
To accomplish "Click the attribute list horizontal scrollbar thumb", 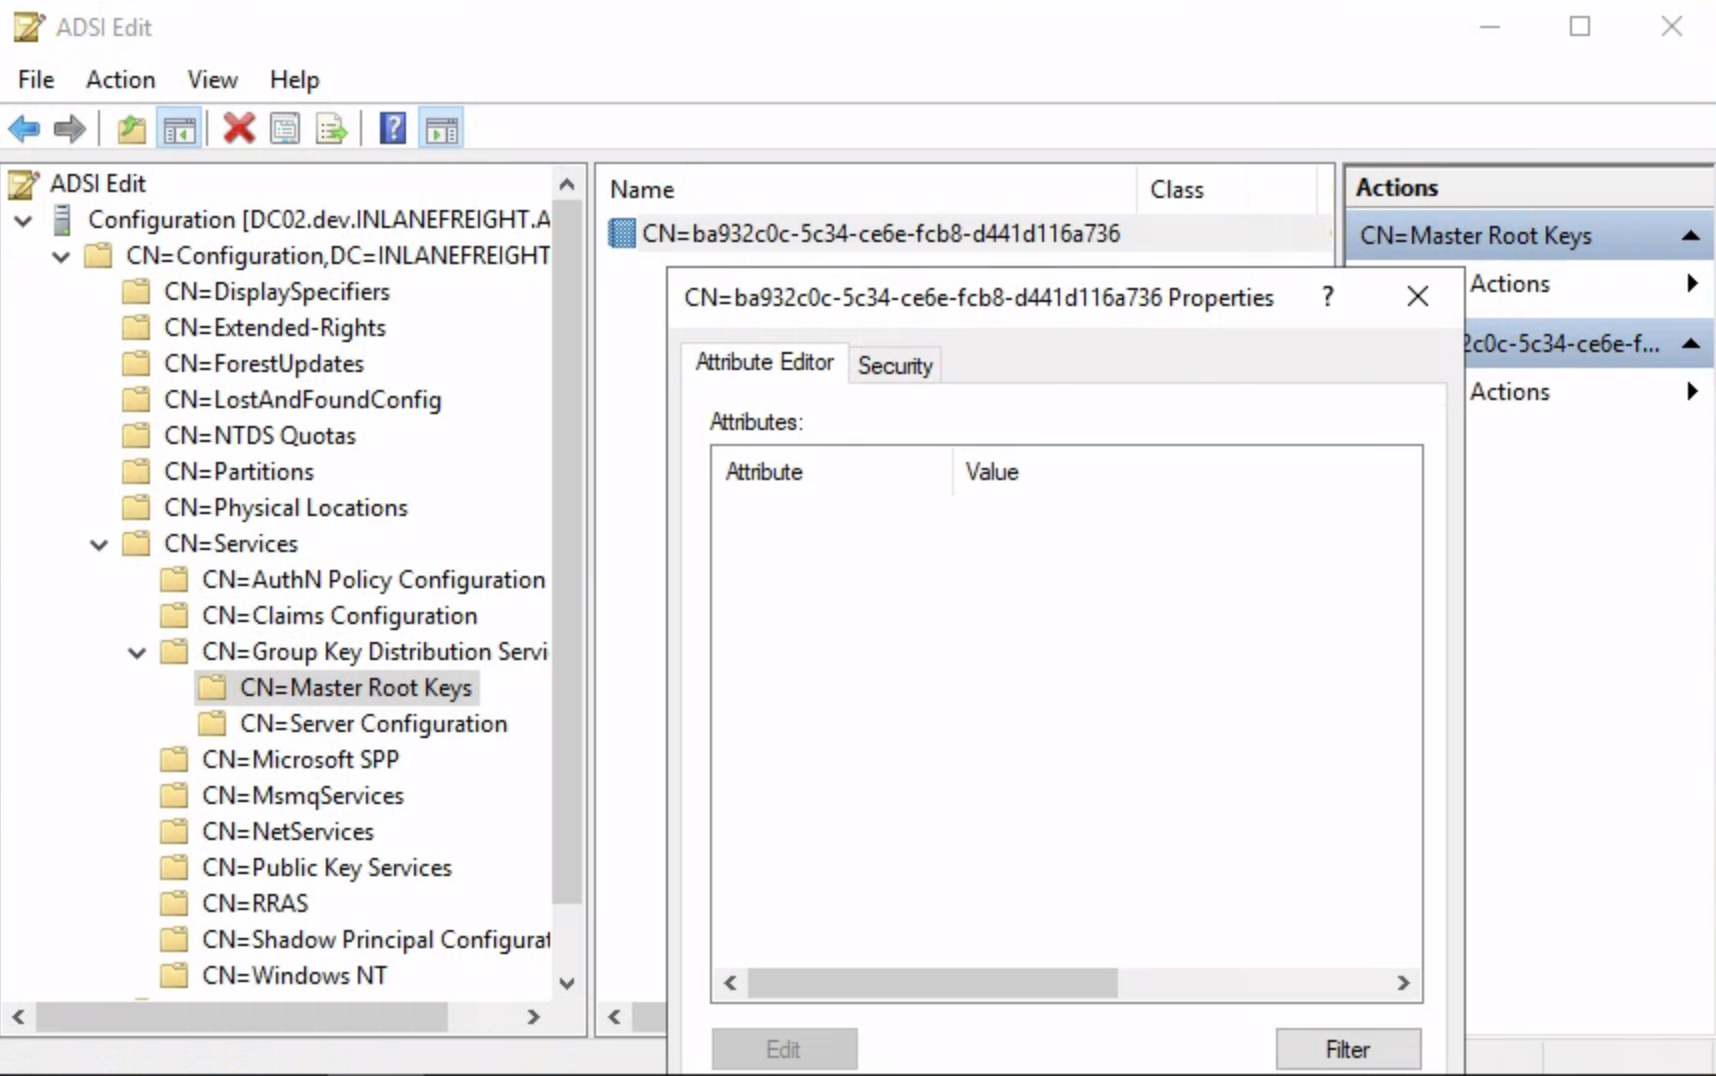I will (x=932, y=983).
